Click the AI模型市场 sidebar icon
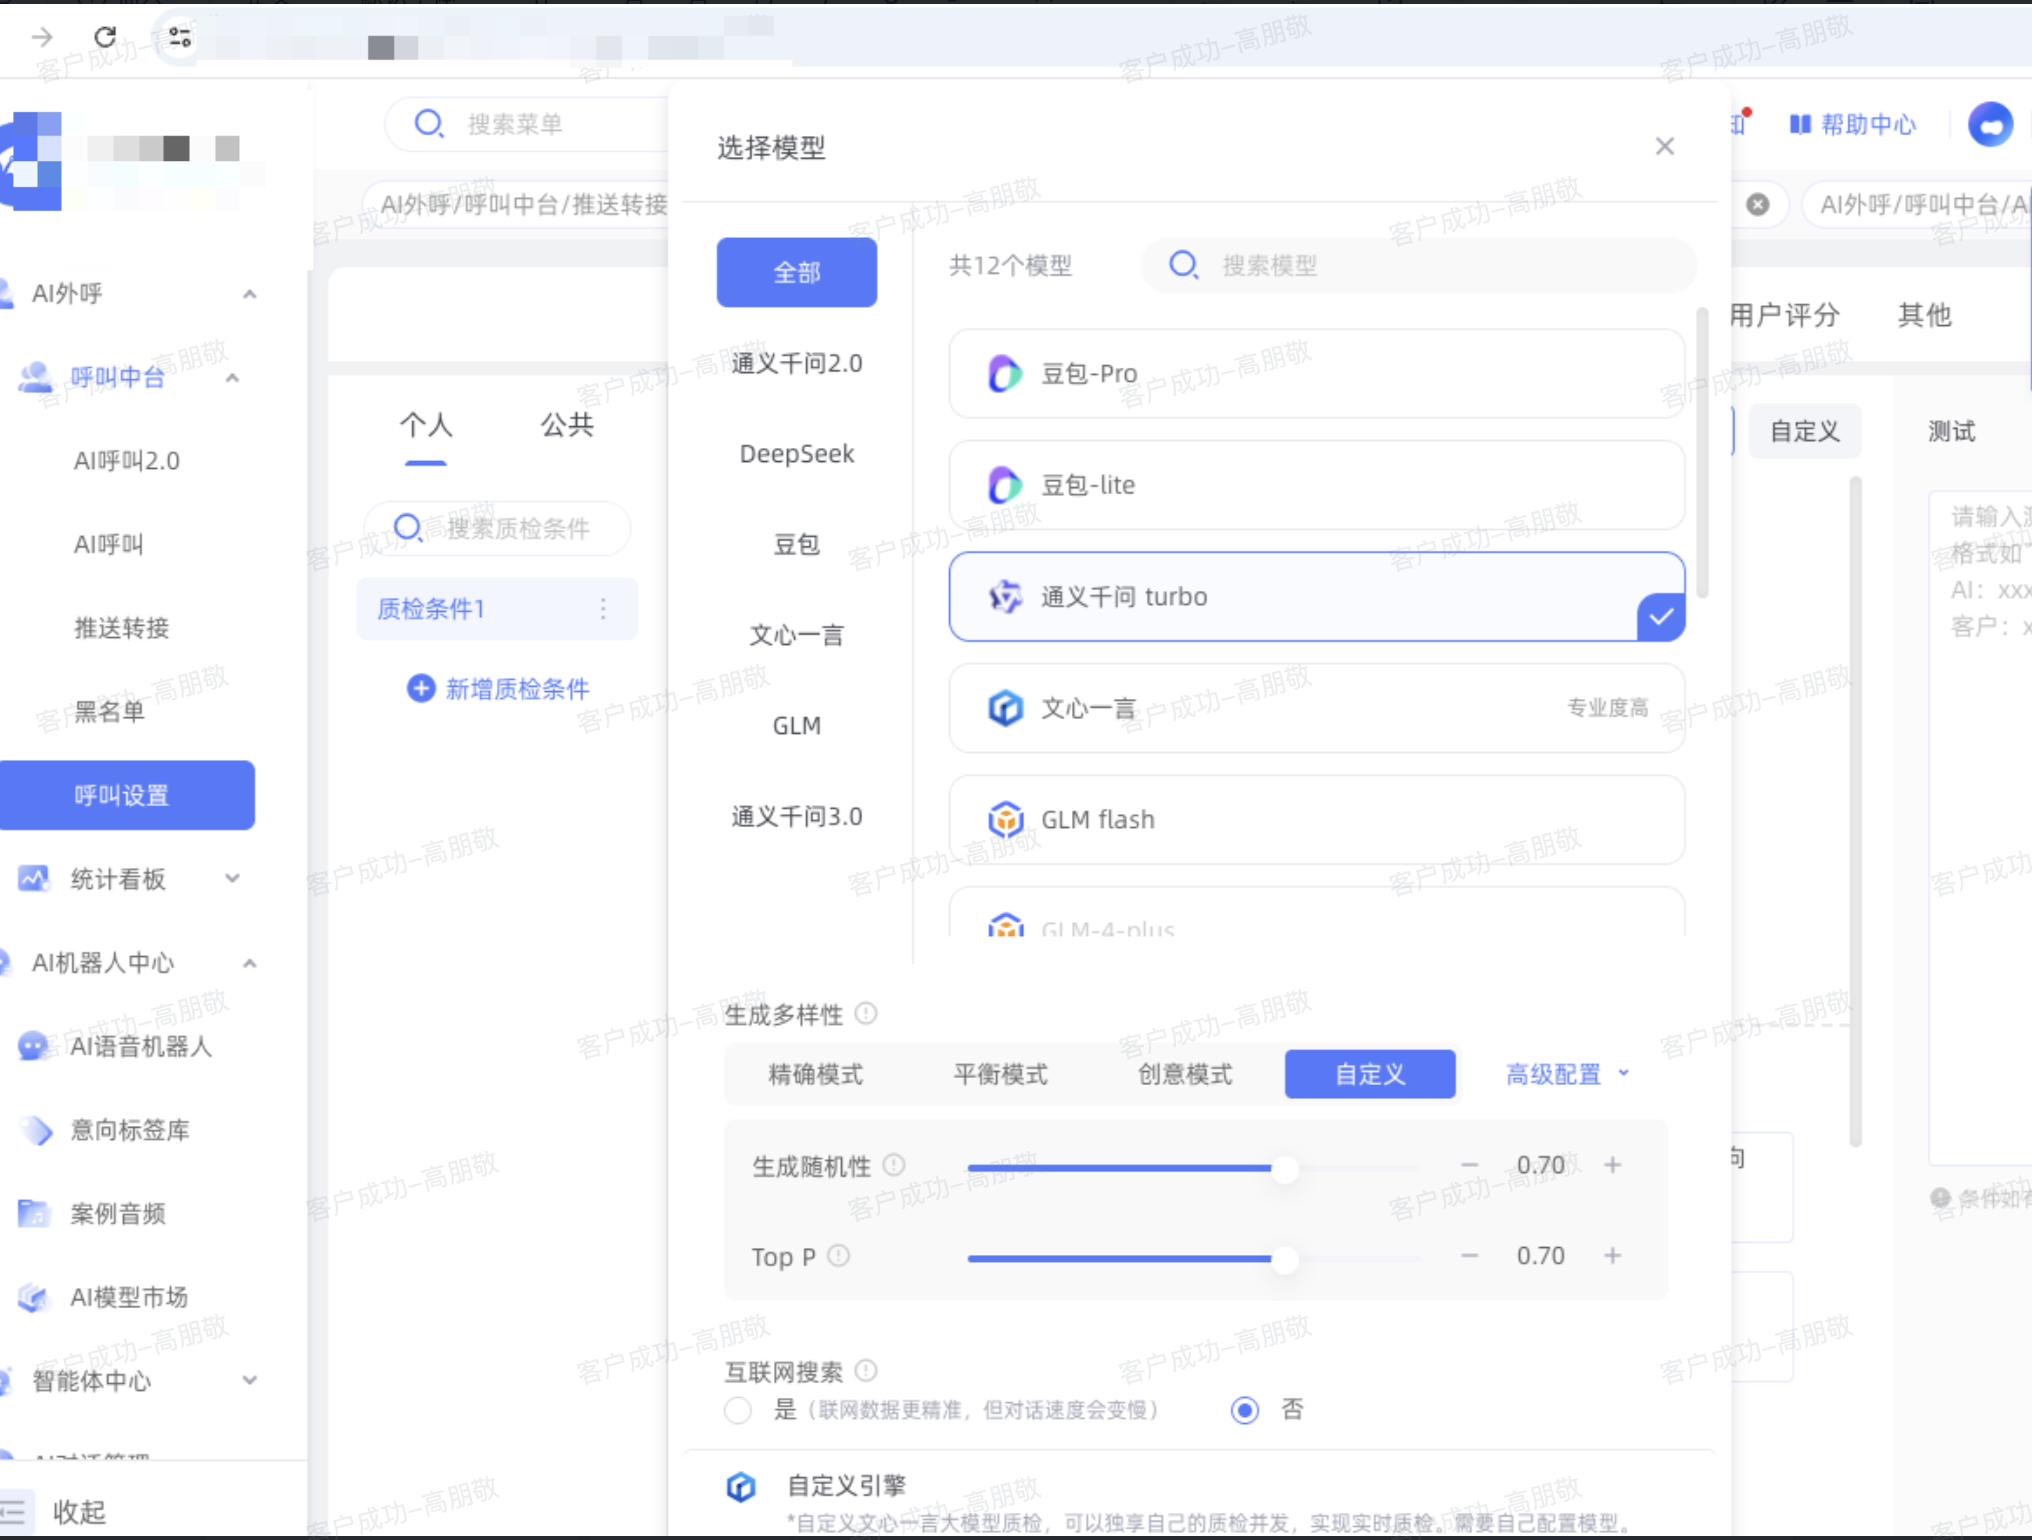Screen dimensions: 2032x1540 coord(33,1297)
